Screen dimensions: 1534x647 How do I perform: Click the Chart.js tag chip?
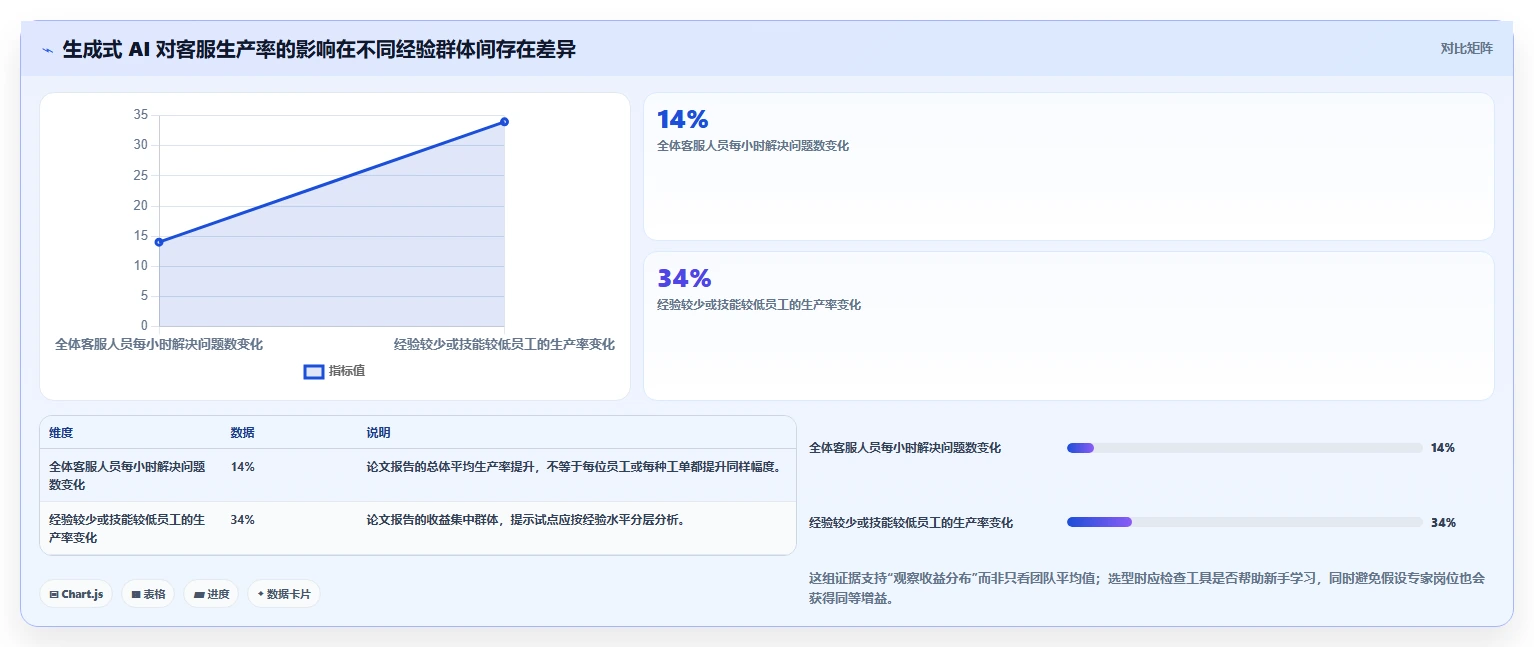point(77,594)
